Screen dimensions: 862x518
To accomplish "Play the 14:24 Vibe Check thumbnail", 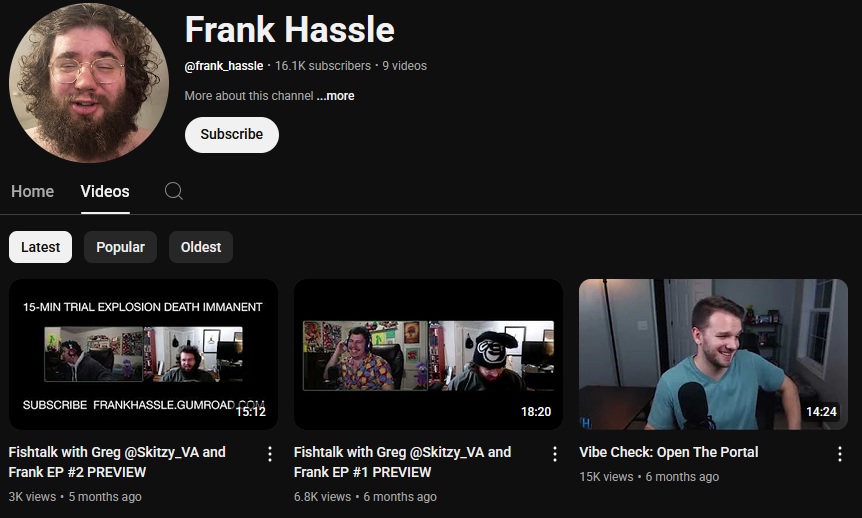I will click(713, 354).
